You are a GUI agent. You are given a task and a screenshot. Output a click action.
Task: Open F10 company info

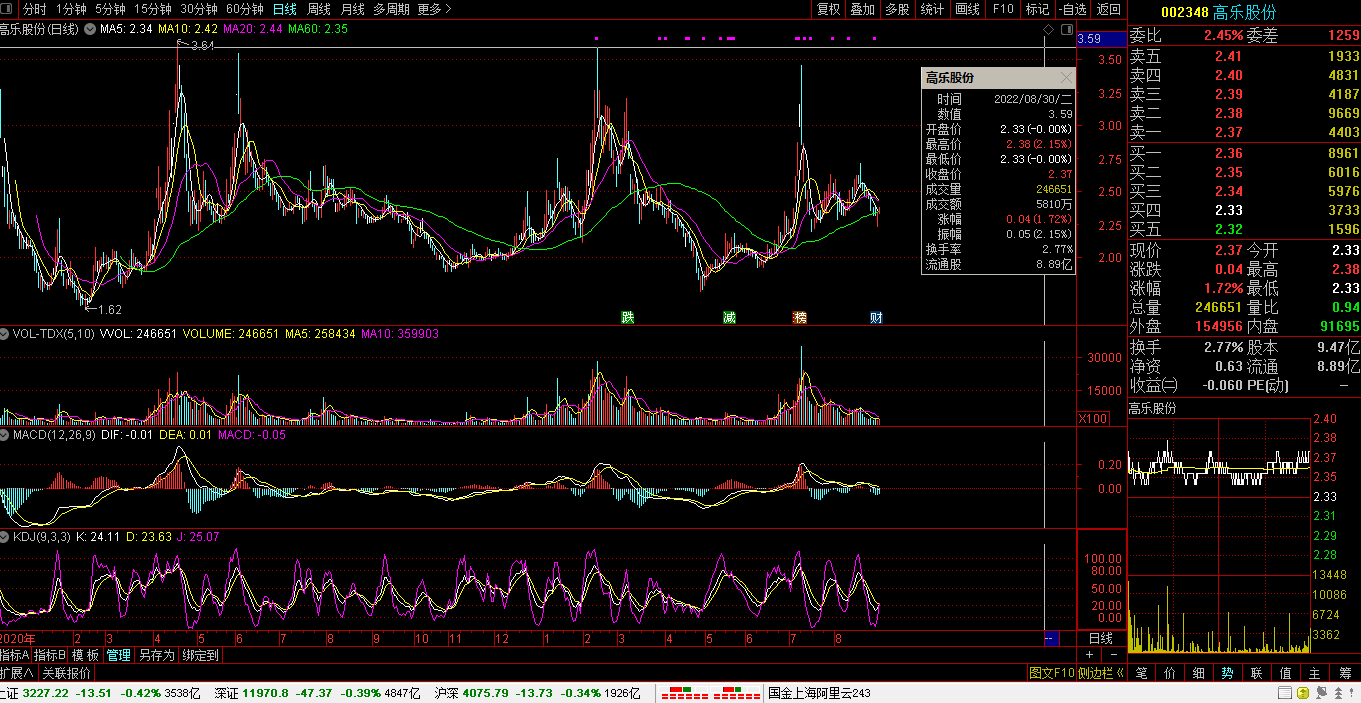pyautogui.click(x=1002, y=9)
